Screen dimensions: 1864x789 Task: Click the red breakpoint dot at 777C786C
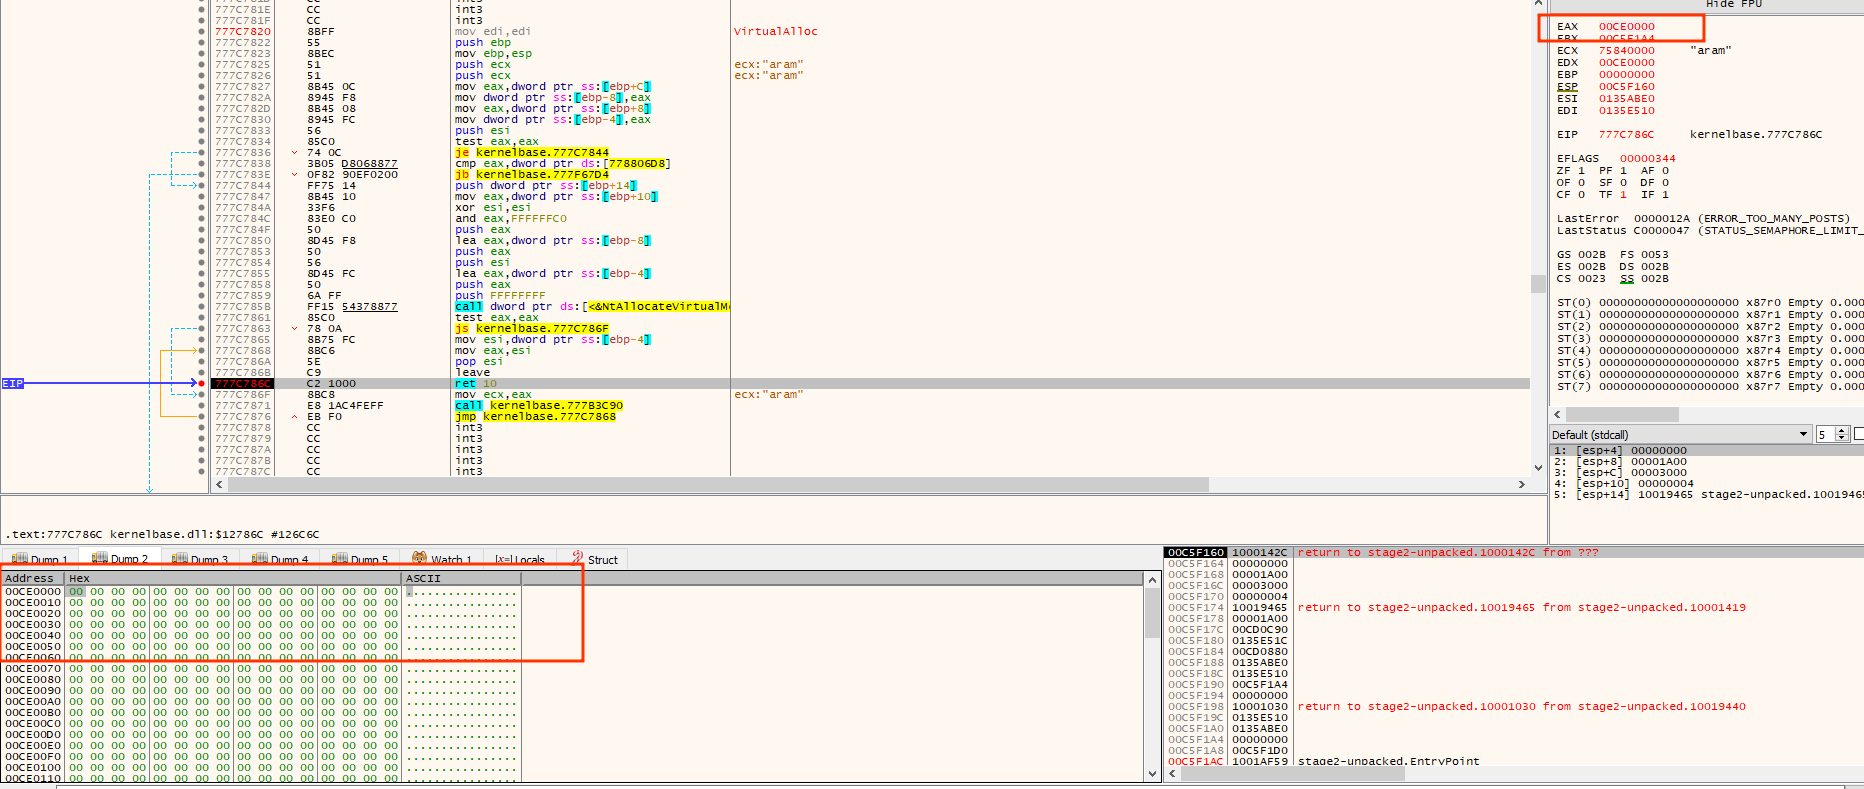pos(202,384)
